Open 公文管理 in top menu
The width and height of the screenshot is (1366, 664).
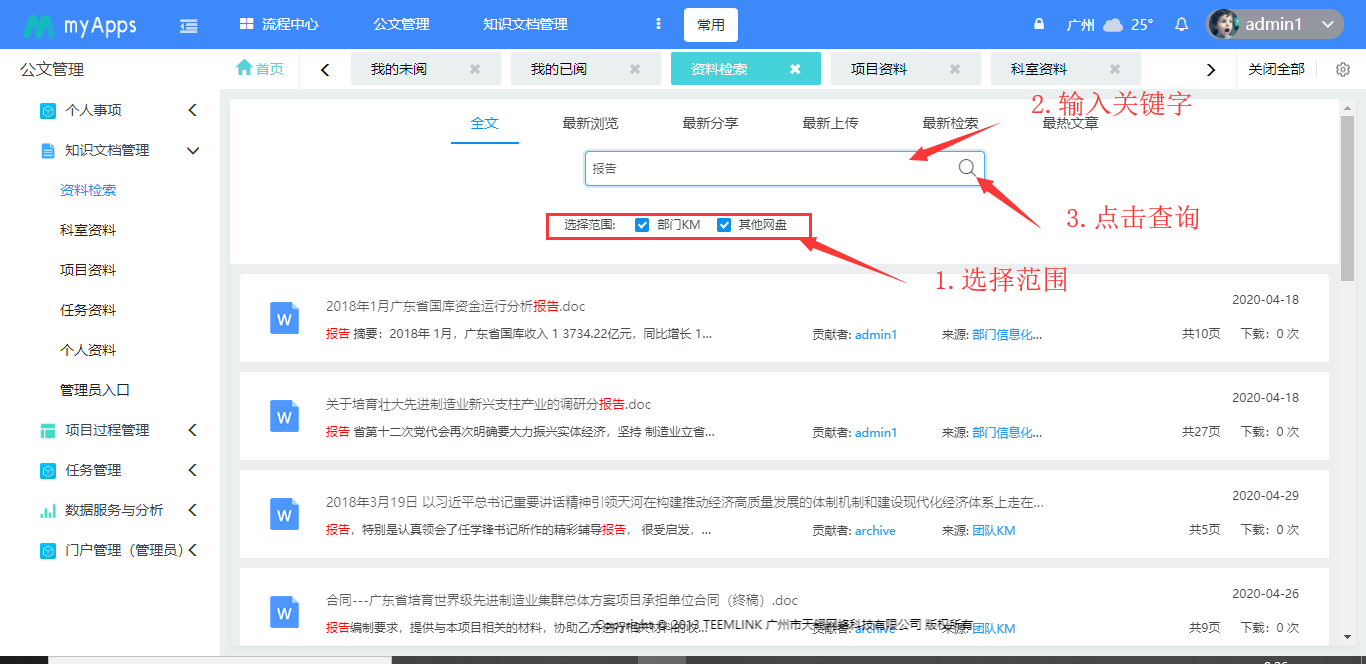(x=401, y=25)
